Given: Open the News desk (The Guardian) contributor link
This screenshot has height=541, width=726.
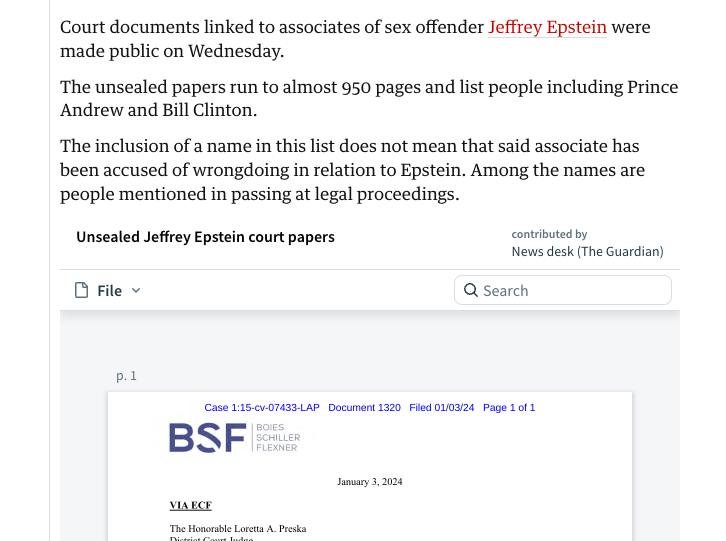Looking at the screenshot, I should click(587, 252).
